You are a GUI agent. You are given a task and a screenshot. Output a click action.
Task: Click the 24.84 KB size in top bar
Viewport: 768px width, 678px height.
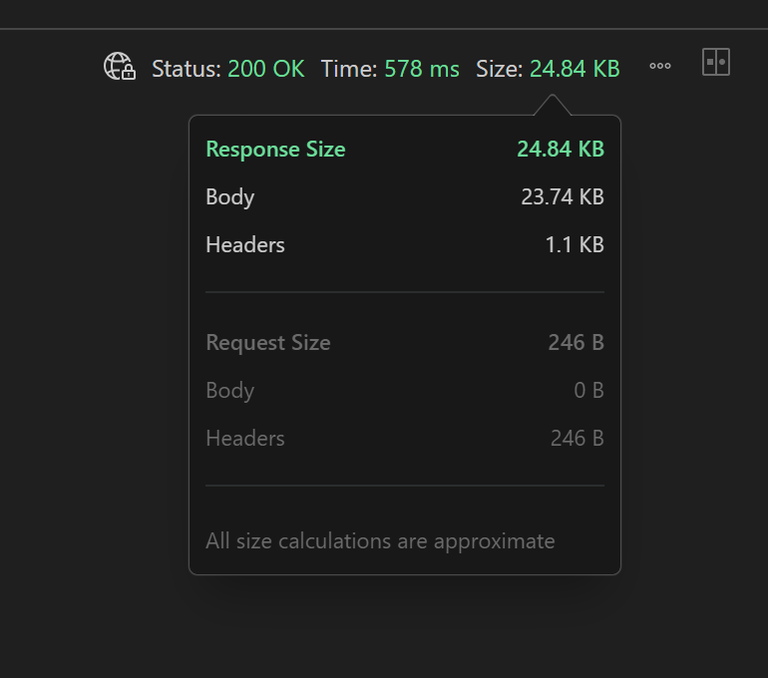pos(575,69)
